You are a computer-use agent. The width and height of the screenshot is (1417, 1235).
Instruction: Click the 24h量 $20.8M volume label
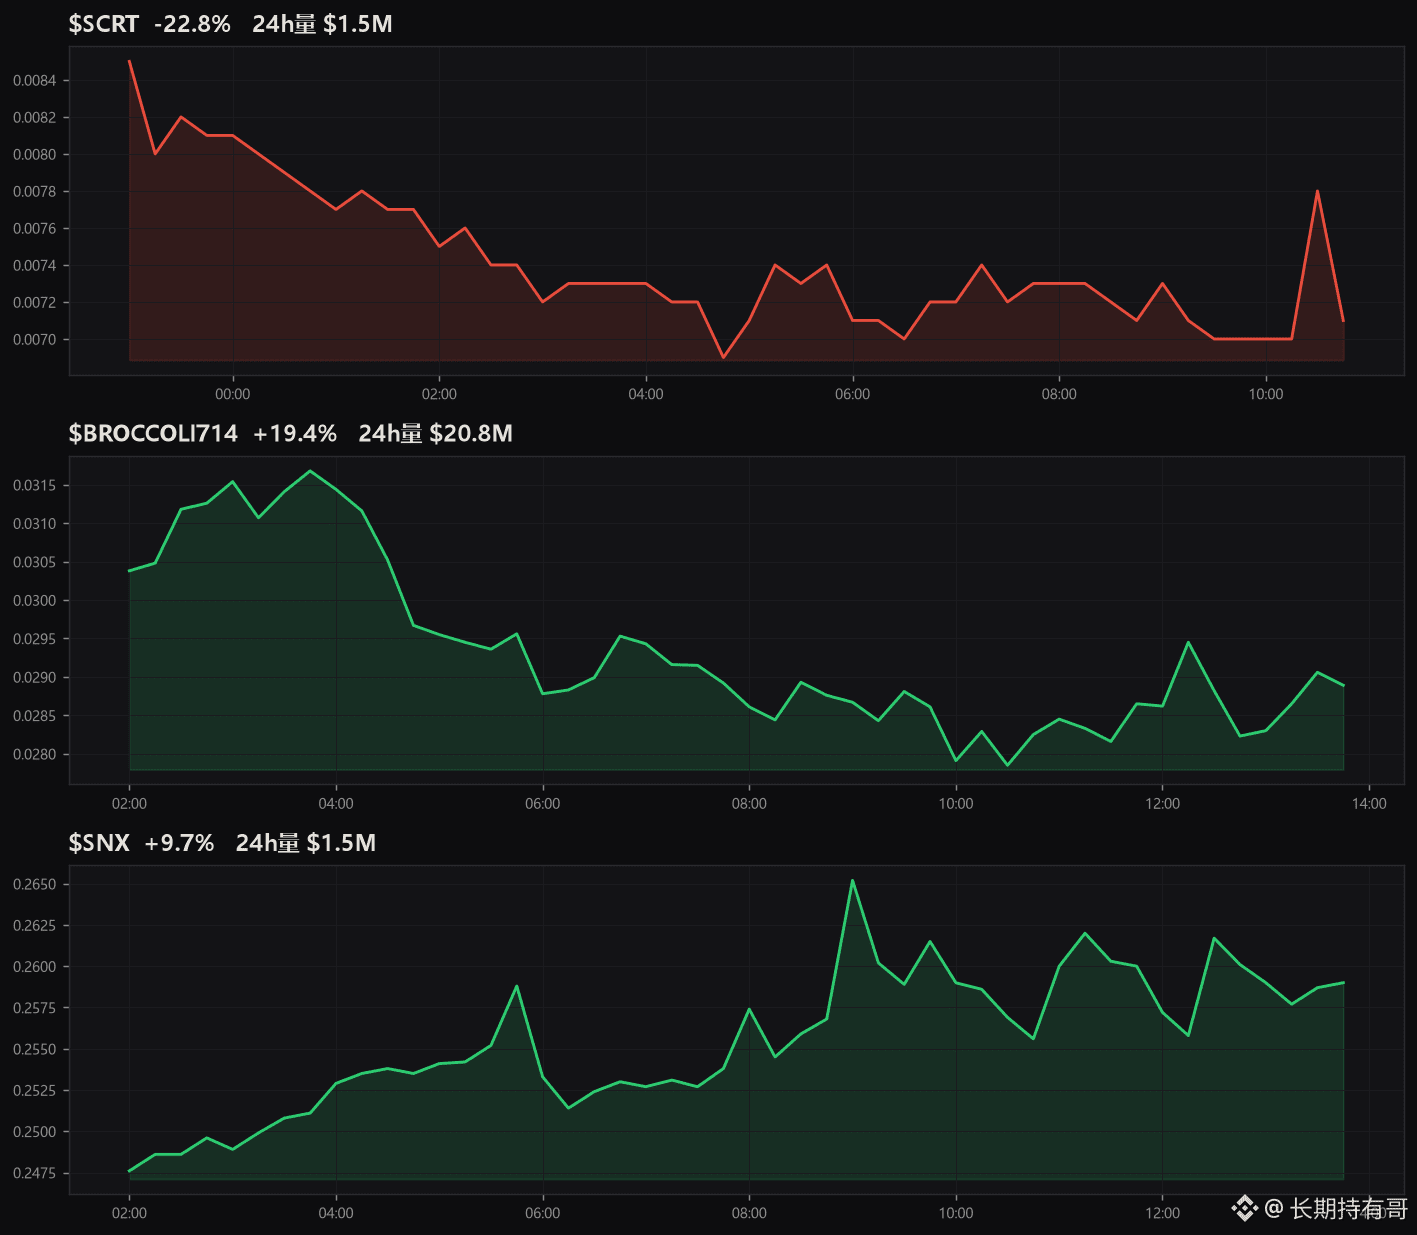436,433
